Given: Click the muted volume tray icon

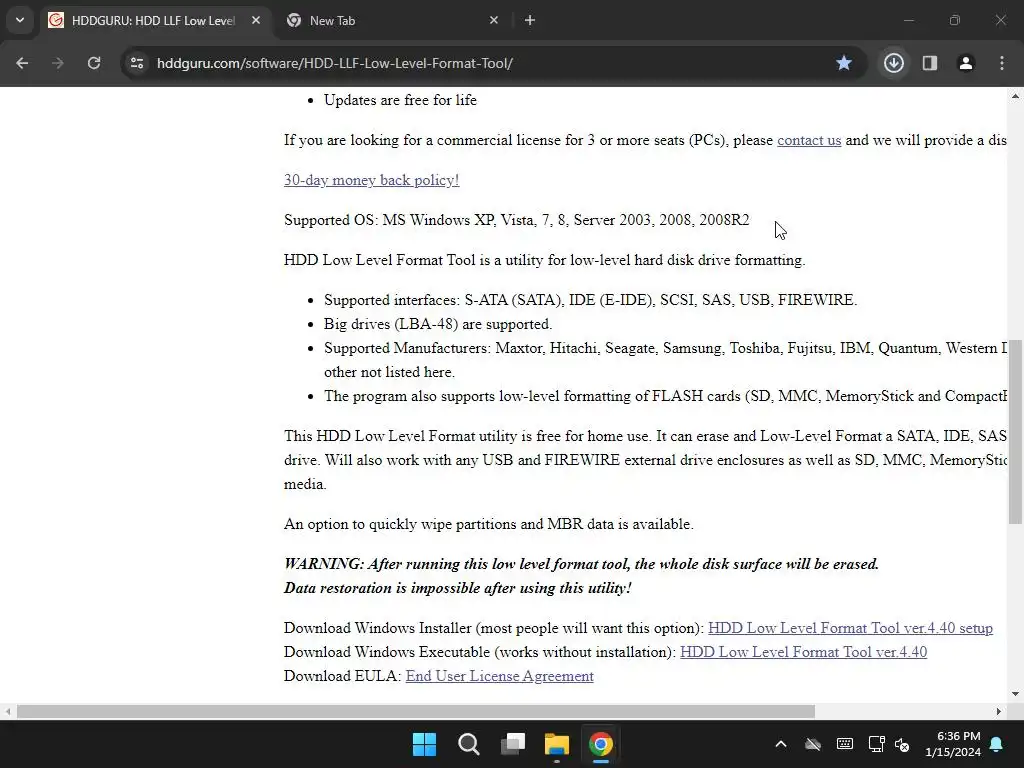Looking at the screenshot, I should [902, 744].
